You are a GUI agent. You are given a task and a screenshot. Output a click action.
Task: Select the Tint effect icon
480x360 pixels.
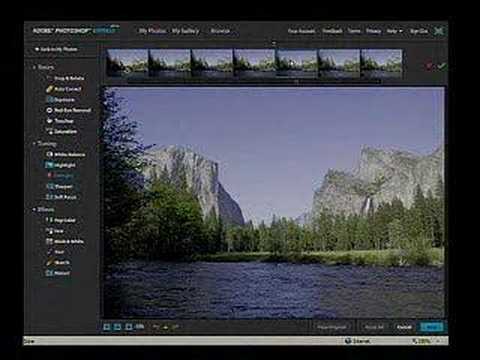coord(49,252)
